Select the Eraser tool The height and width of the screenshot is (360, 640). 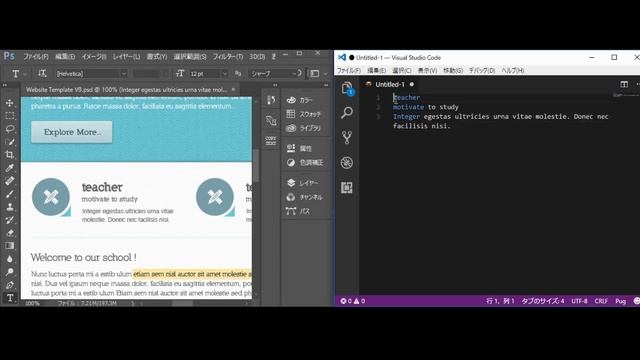(x=10, y=233)
